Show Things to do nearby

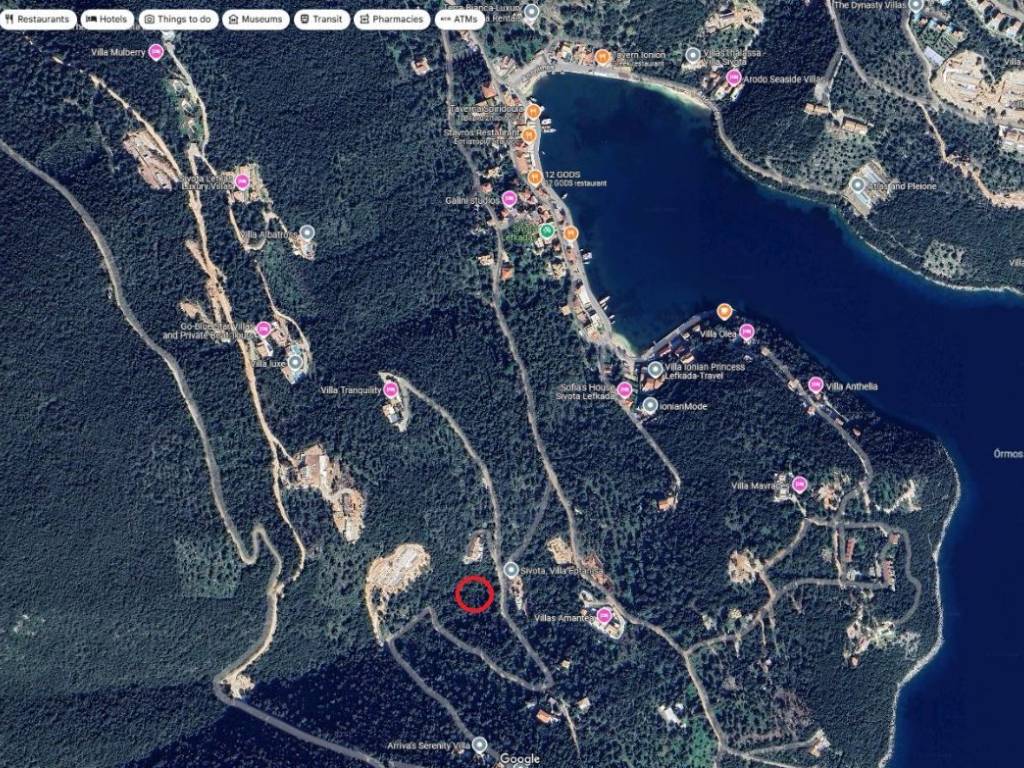pyautogui.click(x=177, y=19)
